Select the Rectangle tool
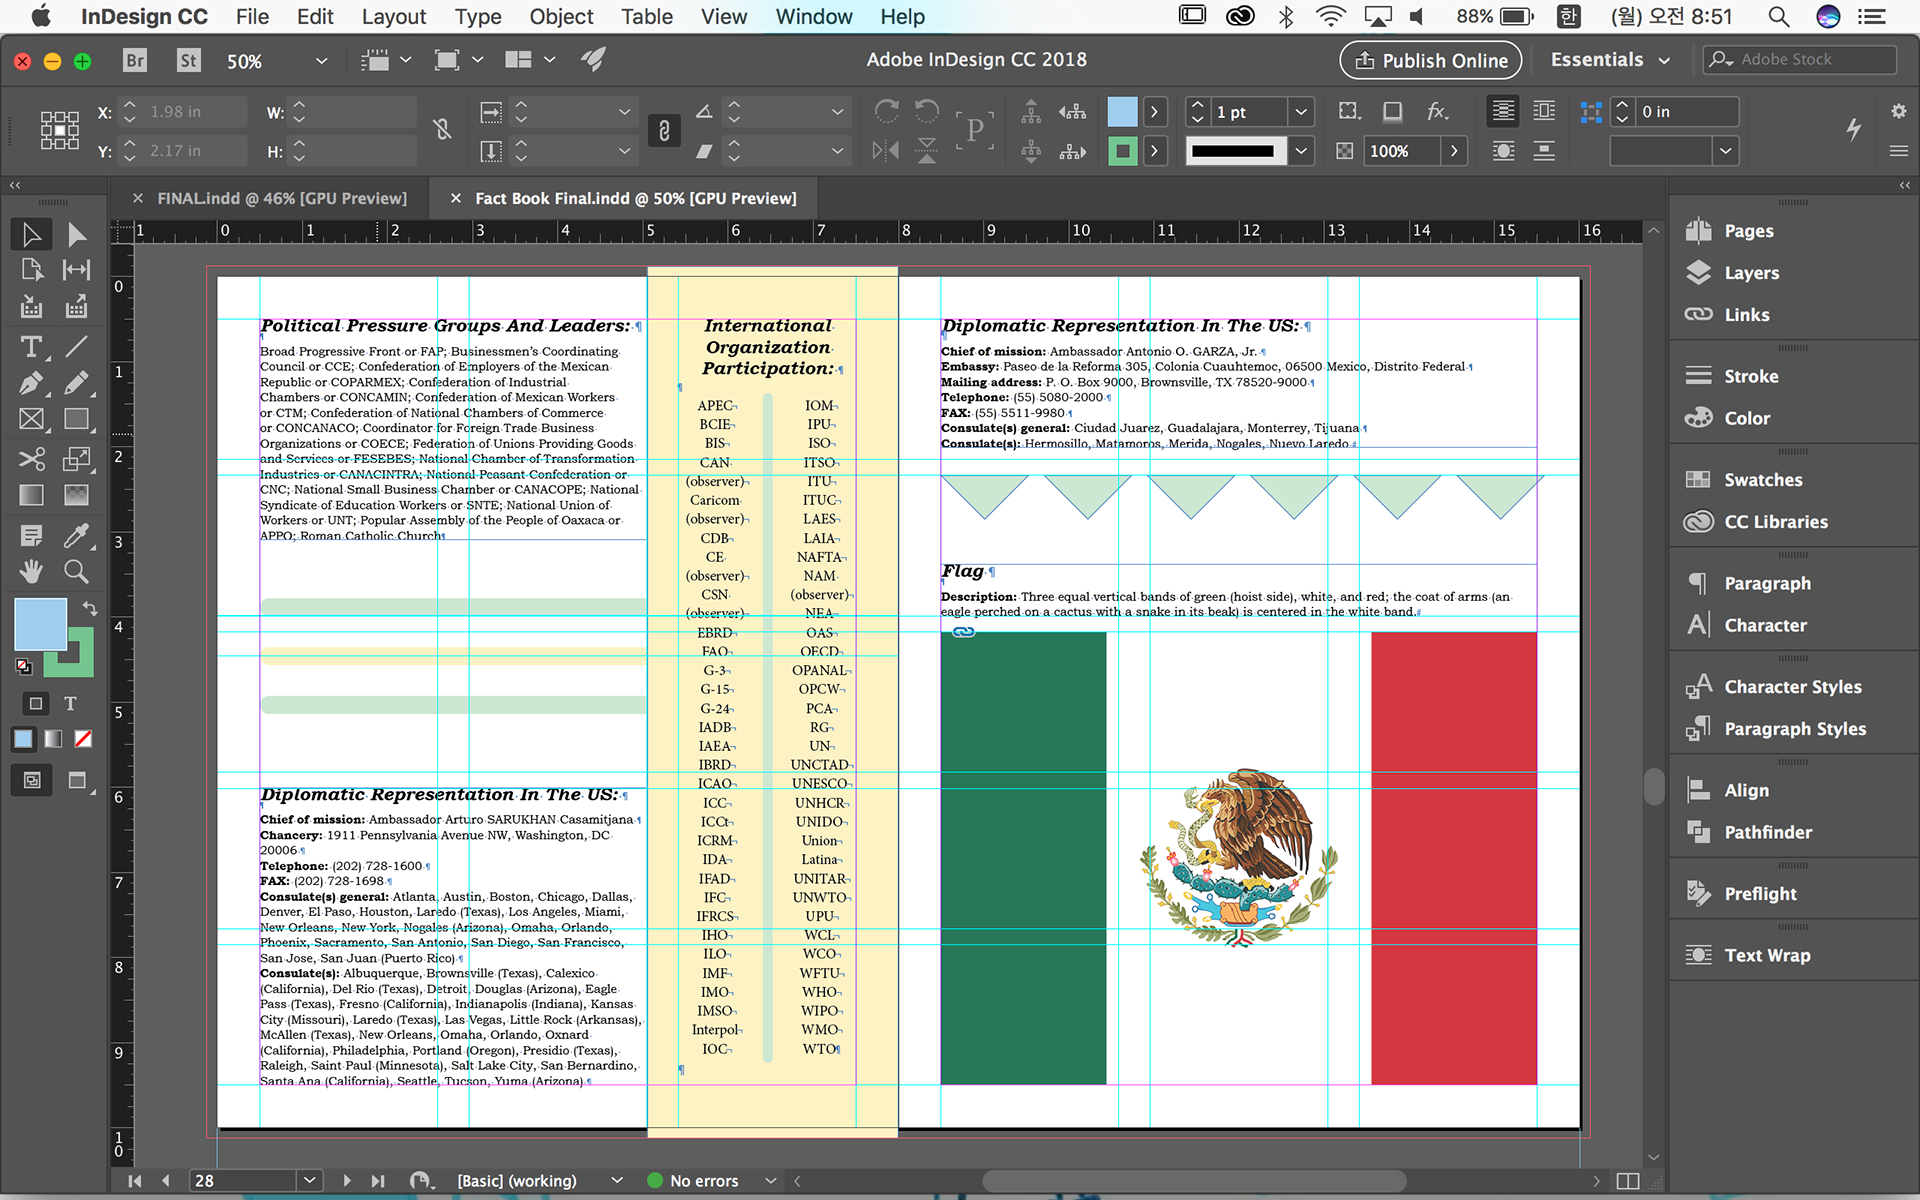 click(x=76, y=419)
